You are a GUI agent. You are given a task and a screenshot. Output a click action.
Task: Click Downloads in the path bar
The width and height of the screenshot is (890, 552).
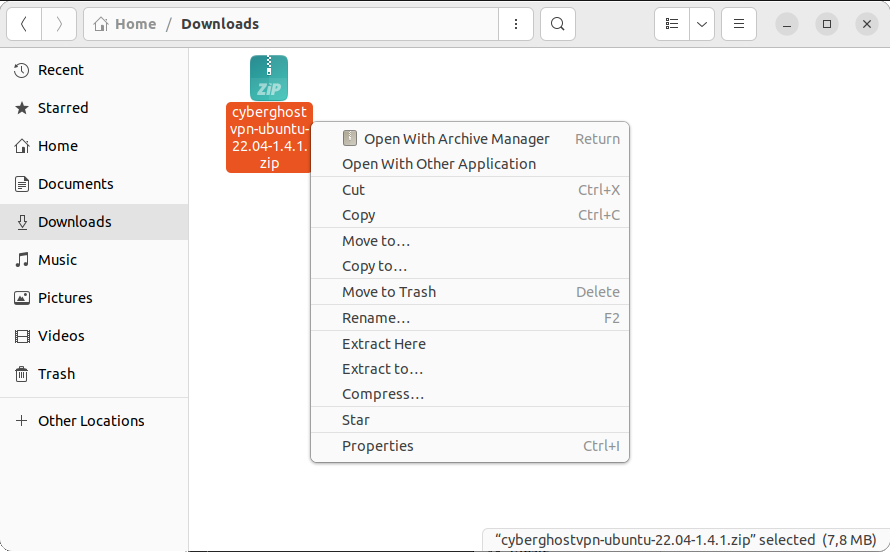pos(220,24)
